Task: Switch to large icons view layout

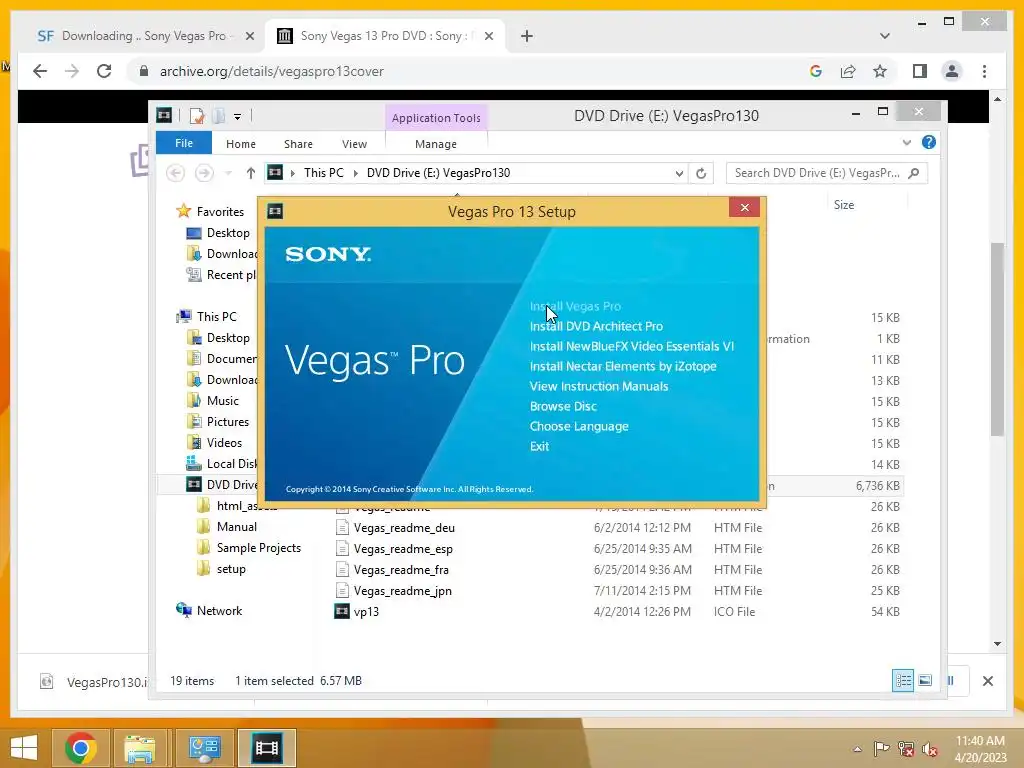Action: [925, 680]
